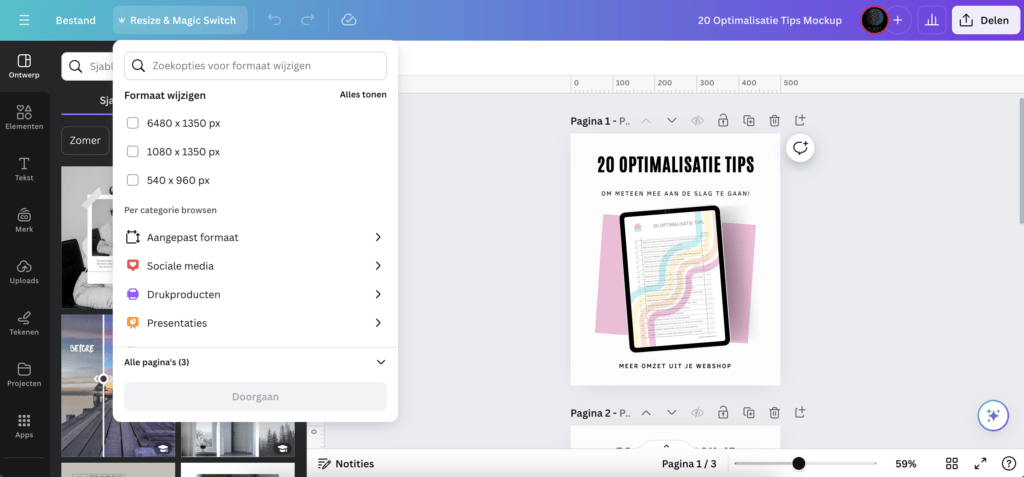The width and height of the screenshot is (1024, 477).
Task: Open the Elementen panel in sidebar
Action: [24, 116]
